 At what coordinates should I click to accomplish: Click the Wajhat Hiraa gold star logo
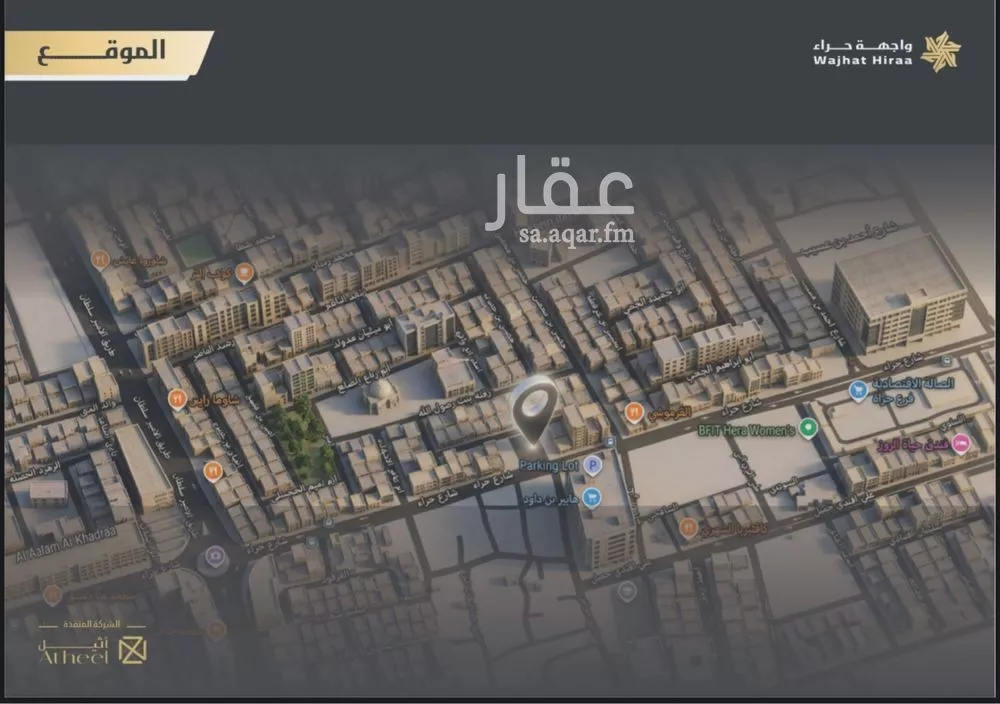pyautogui.click(x=941, y=52)
